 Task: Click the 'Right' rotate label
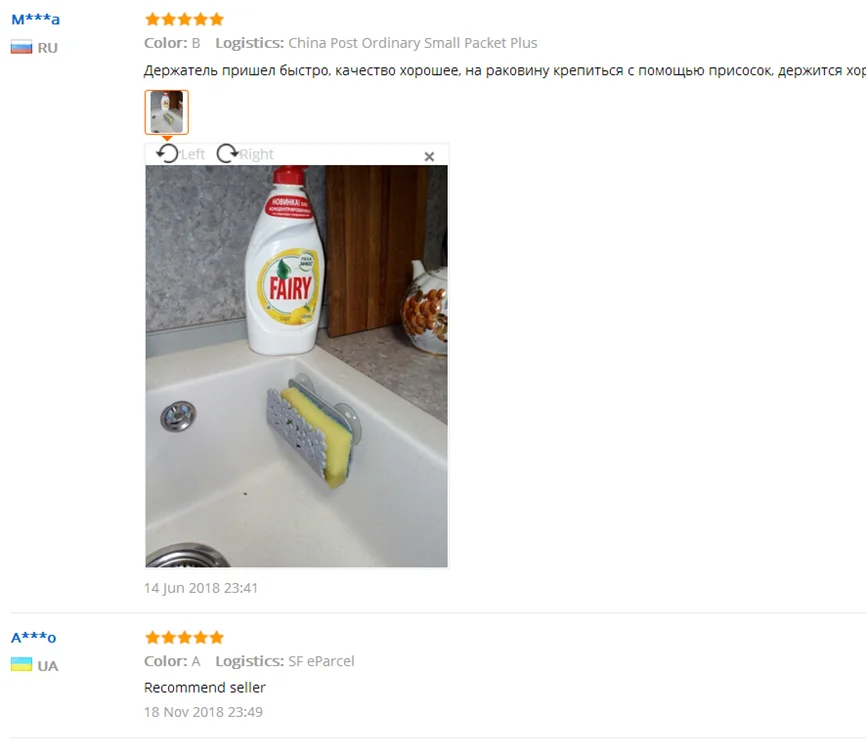(256, 154)
